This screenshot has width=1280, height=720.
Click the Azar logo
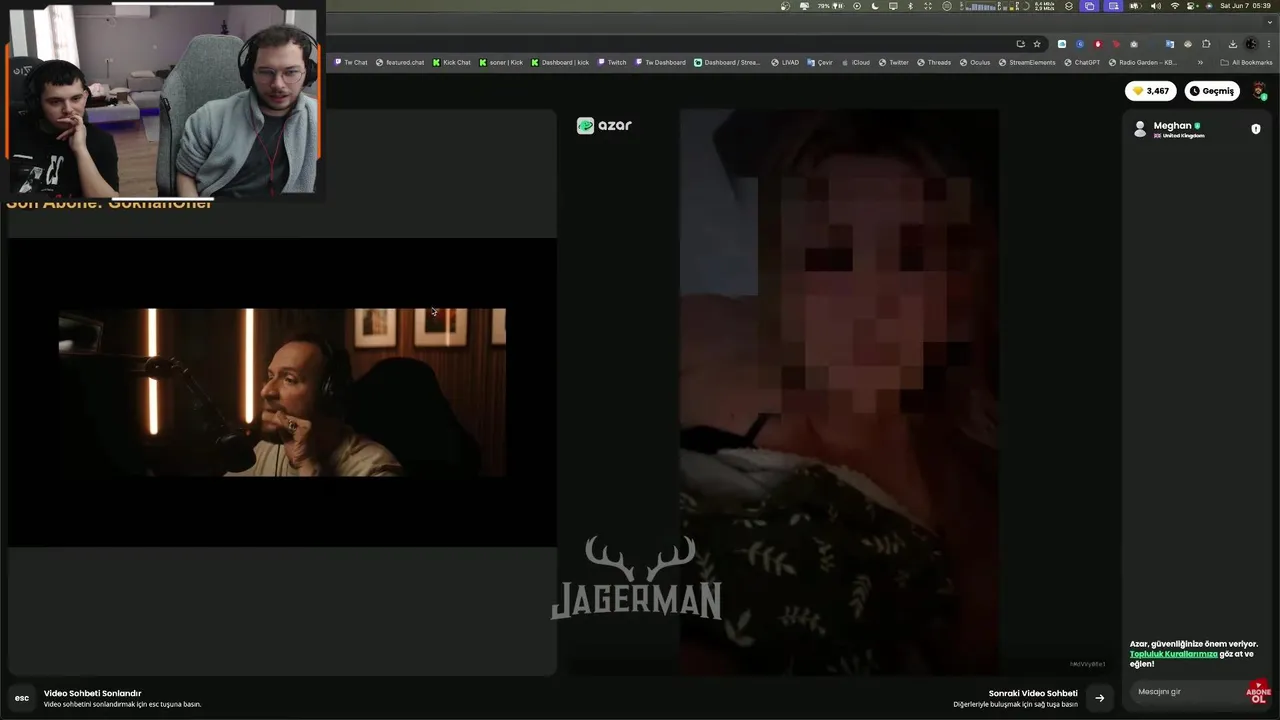point(604,125)
